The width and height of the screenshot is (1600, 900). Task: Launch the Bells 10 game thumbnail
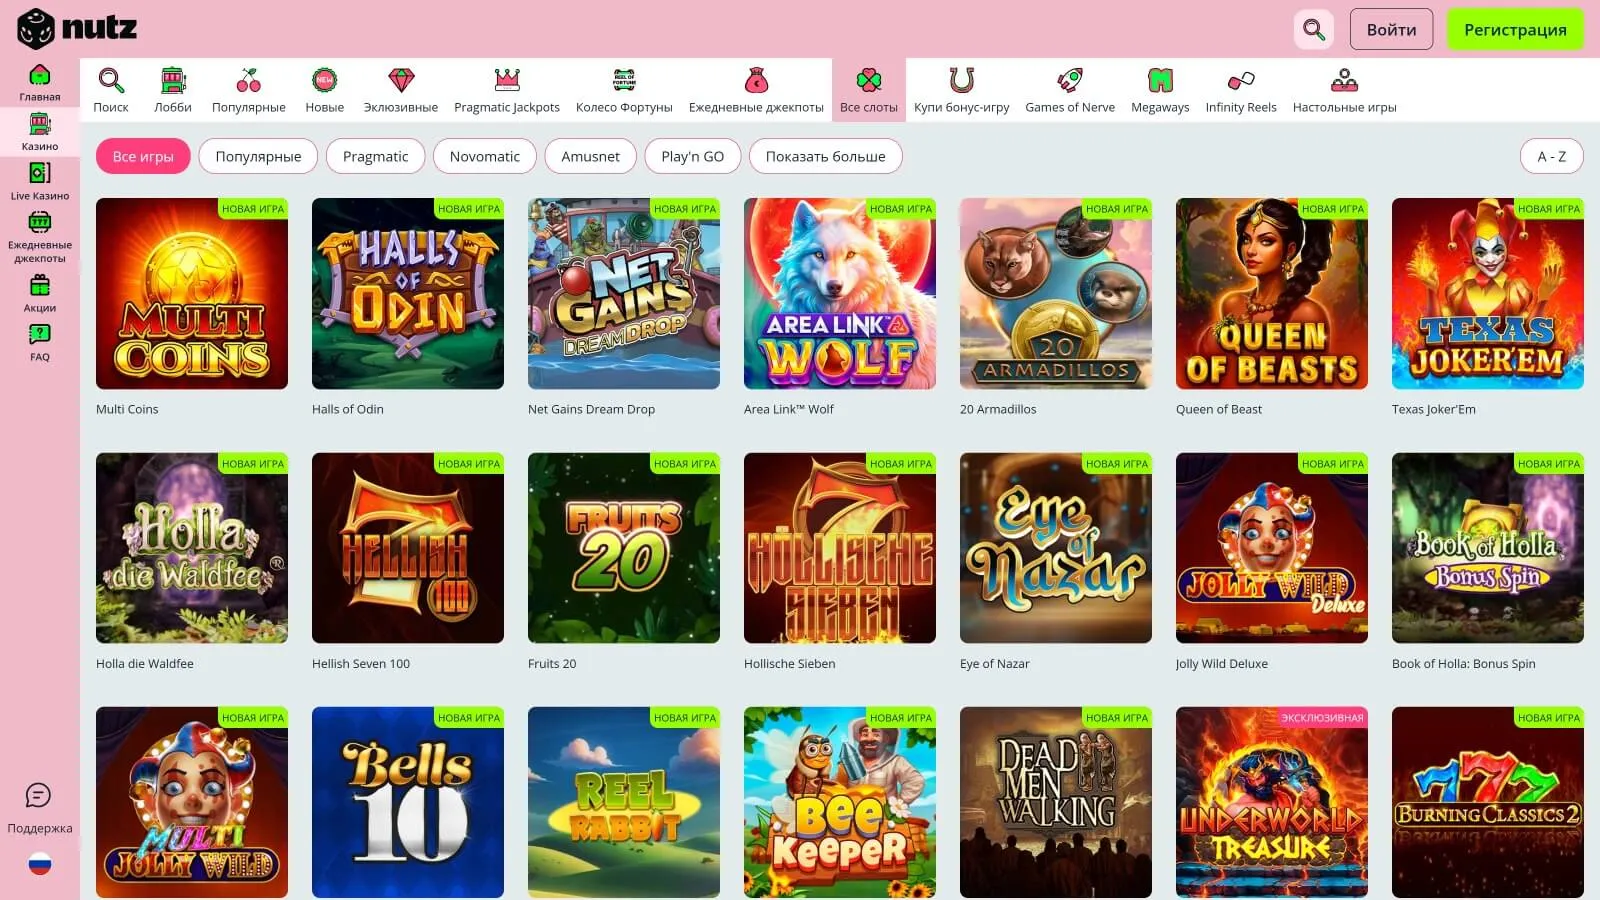(x=408, y=802)
